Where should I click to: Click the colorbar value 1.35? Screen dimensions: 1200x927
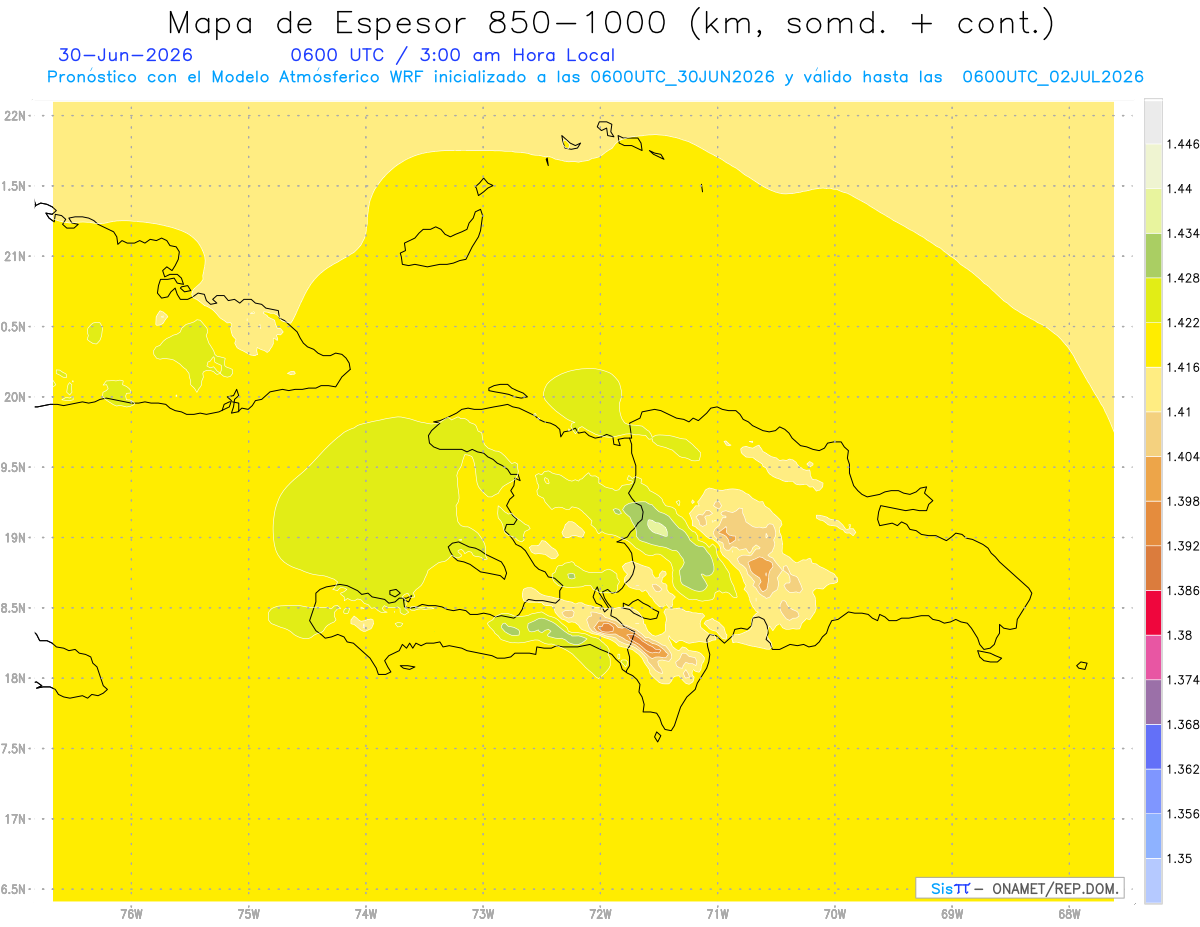tap(1181, 858)
